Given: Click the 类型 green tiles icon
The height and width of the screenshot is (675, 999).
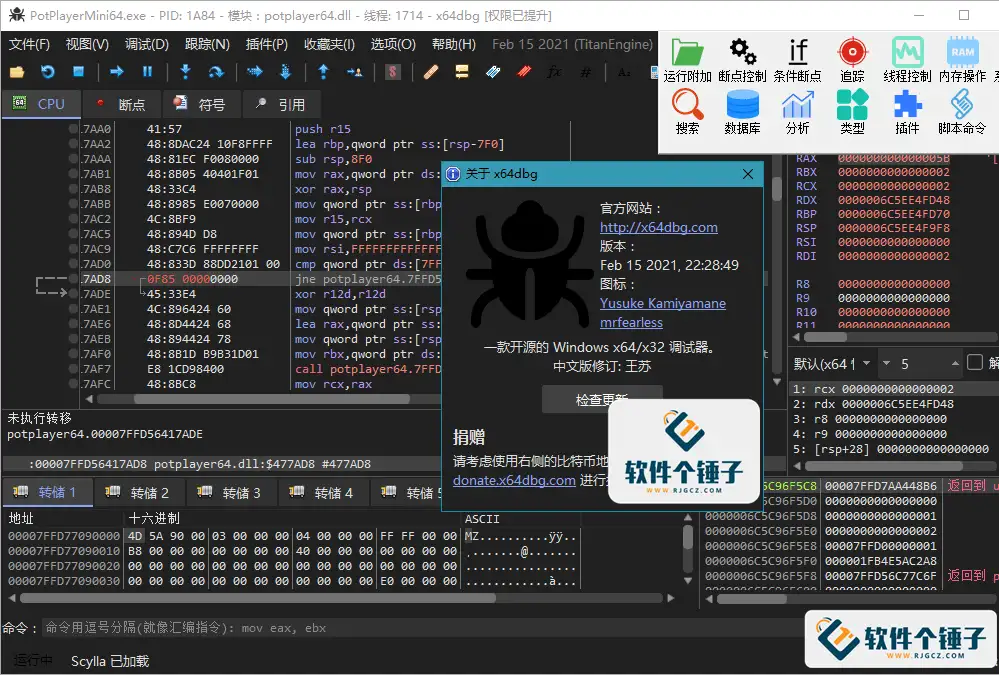Looking at the screenshot, I should 852,105.
